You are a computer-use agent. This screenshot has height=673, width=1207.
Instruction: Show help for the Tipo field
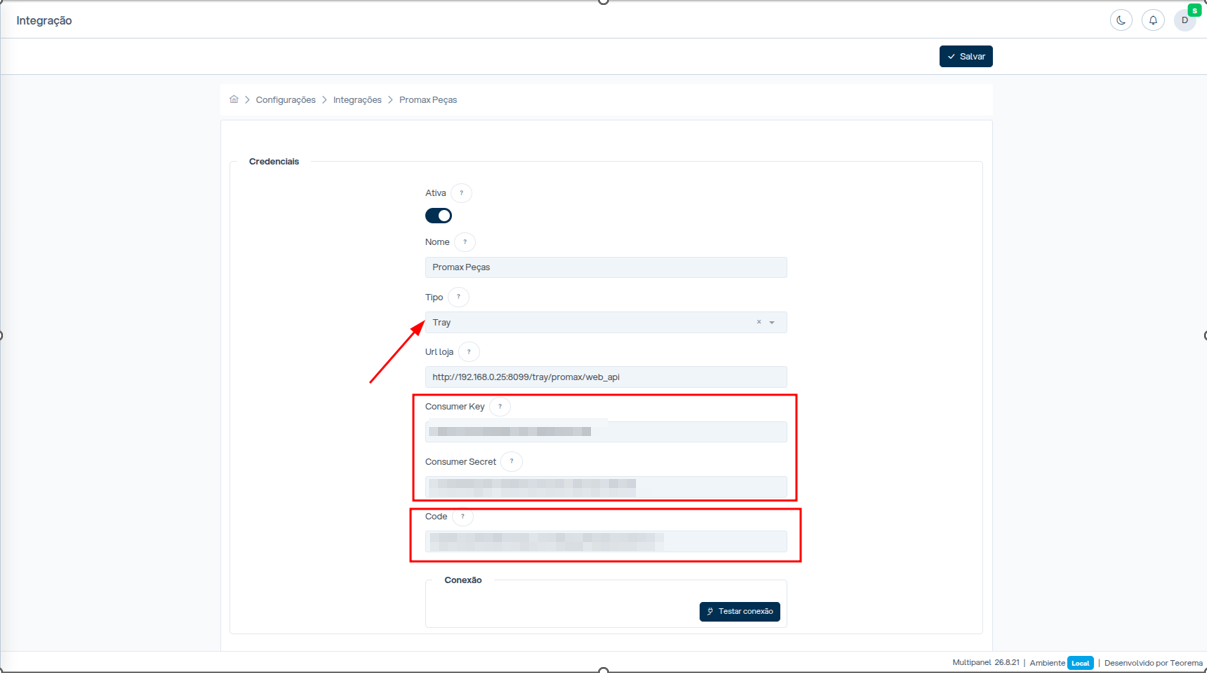(x=458, y=297)
